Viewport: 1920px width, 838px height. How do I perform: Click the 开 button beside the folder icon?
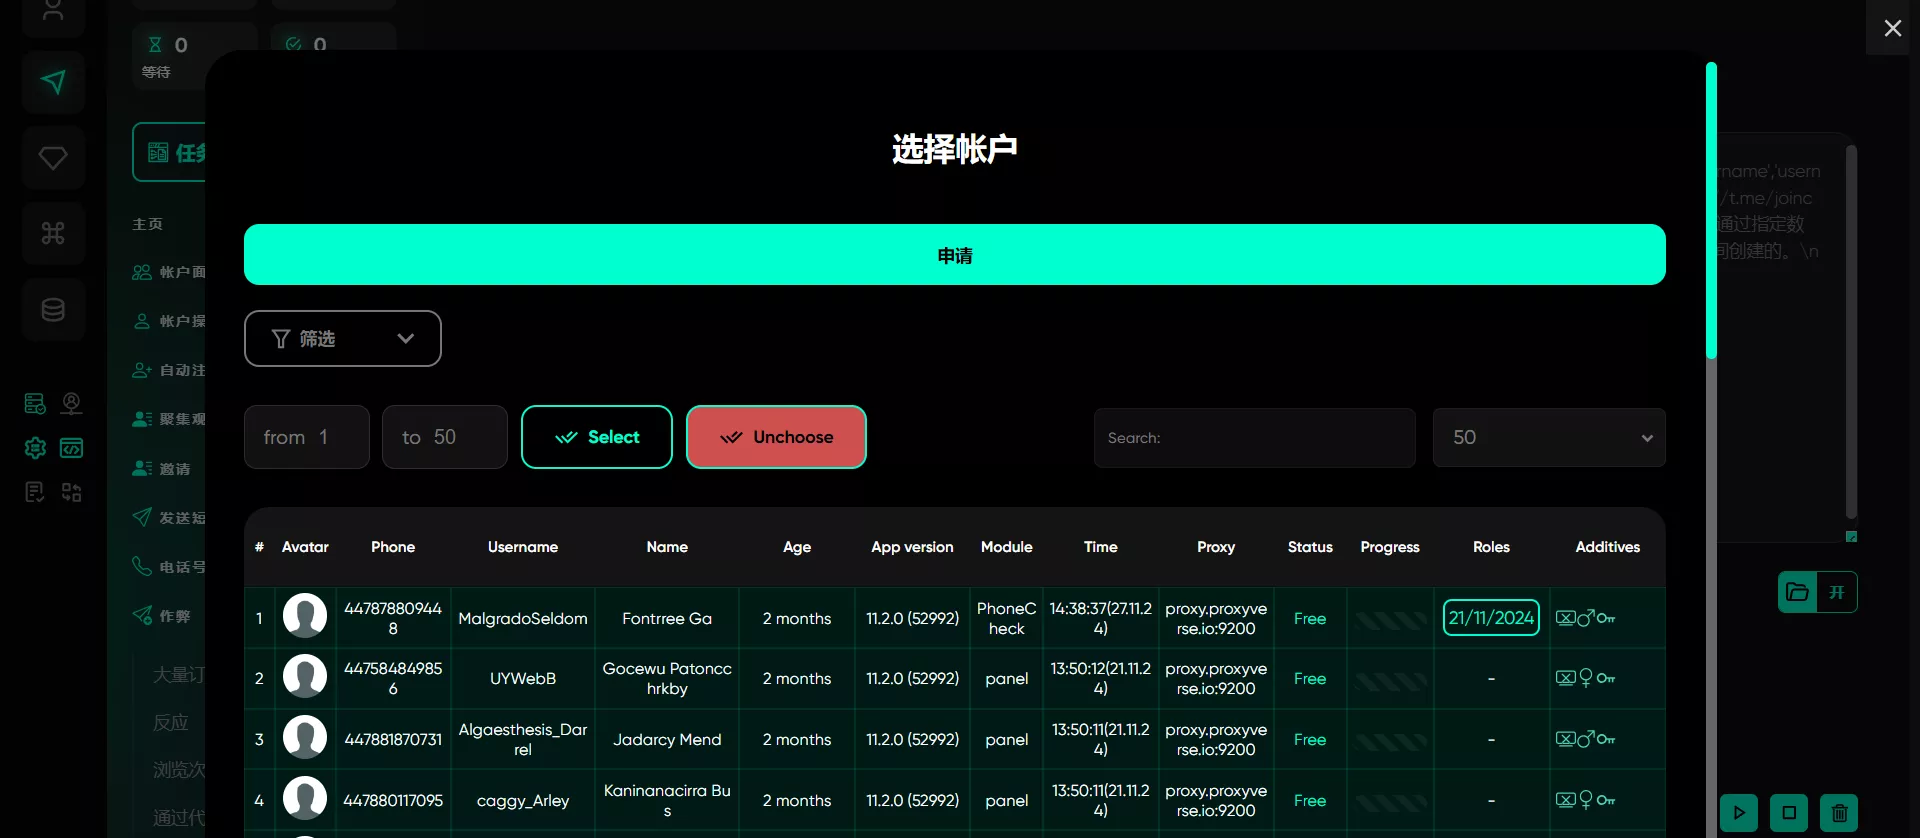point(1837,592)
